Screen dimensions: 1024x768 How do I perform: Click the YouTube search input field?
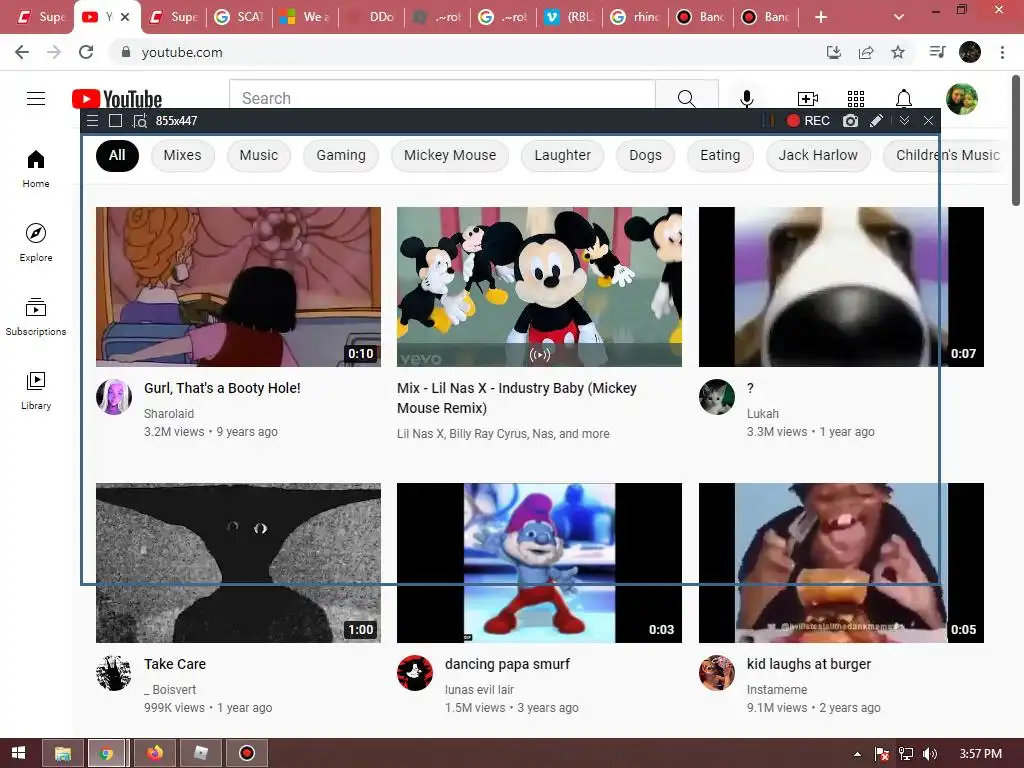442,97
